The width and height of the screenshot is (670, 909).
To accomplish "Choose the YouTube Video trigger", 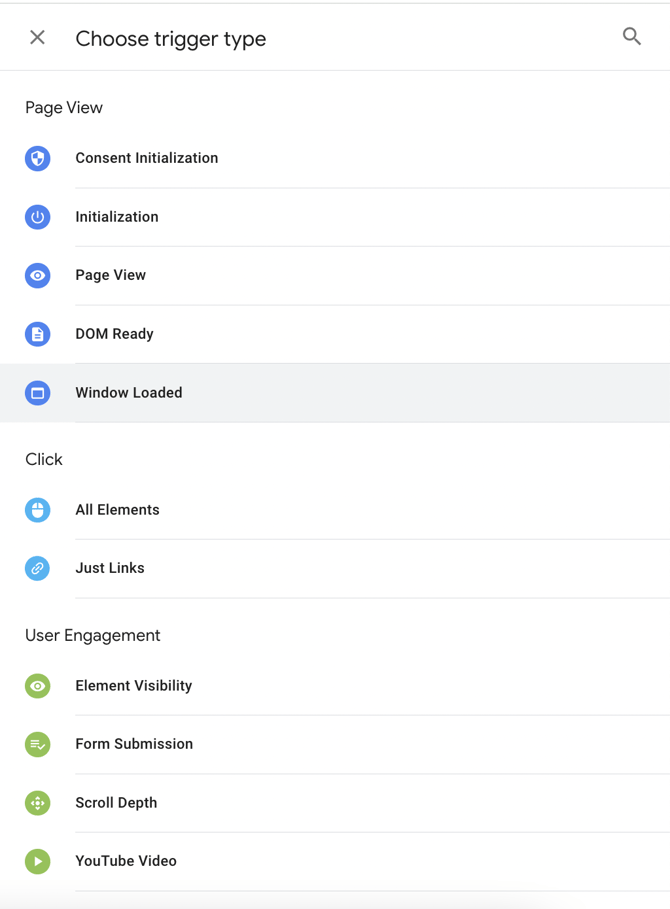I will [x=126, y=861].
